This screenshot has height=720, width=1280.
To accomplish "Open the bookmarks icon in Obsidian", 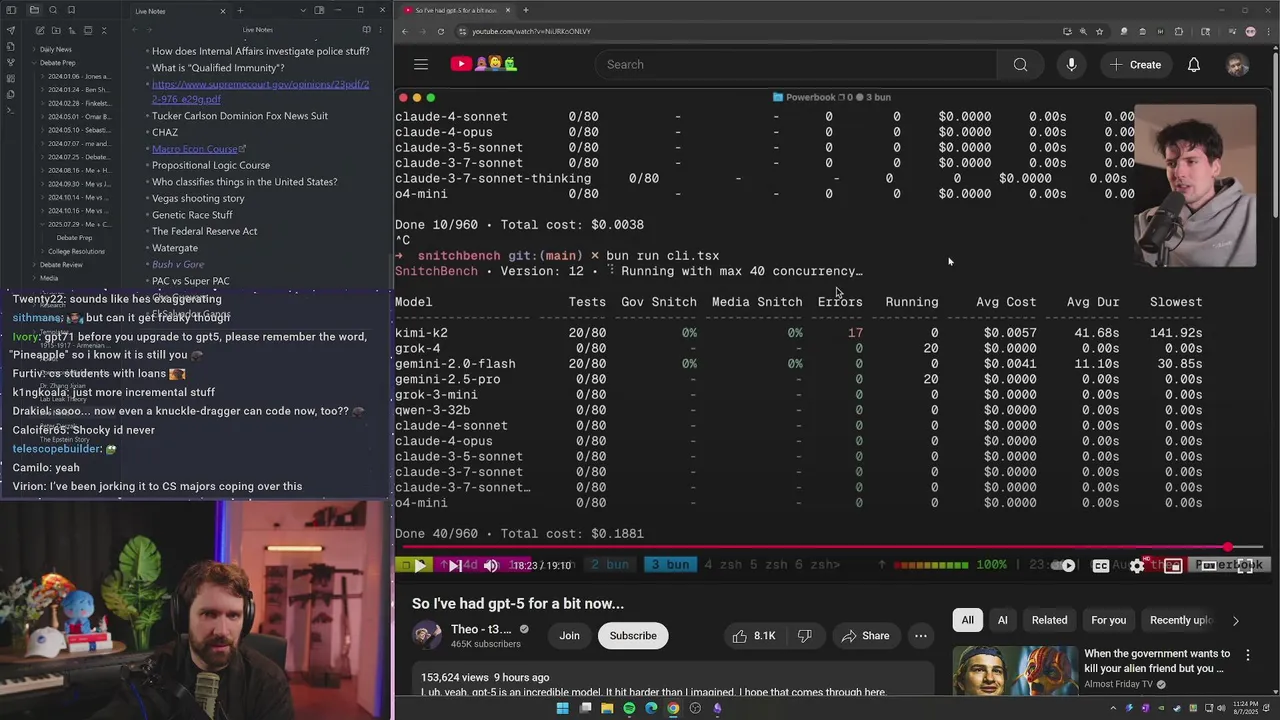I will coord(71,10).
